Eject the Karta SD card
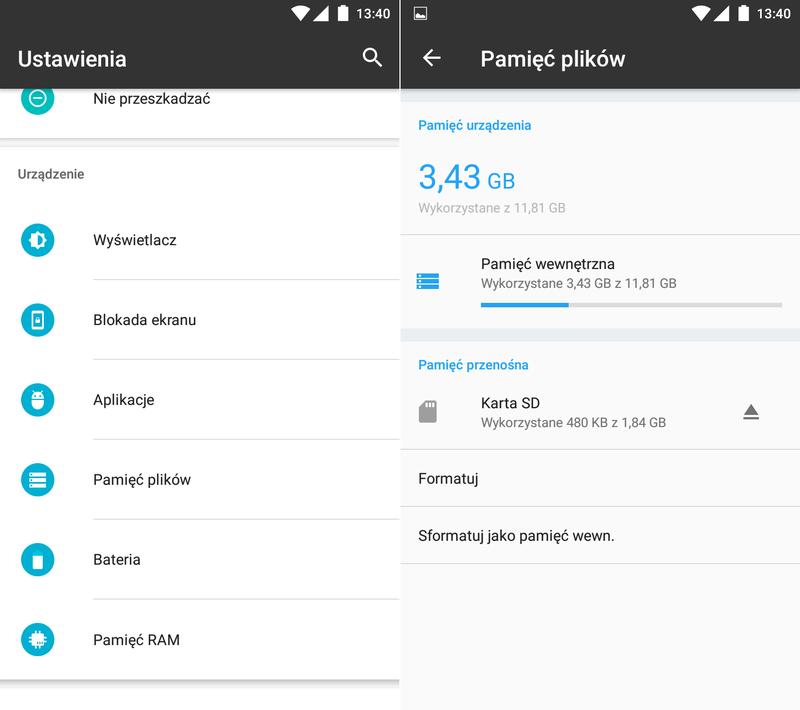The width and height of the screenshot is (800, 710). tap(751, 412)
